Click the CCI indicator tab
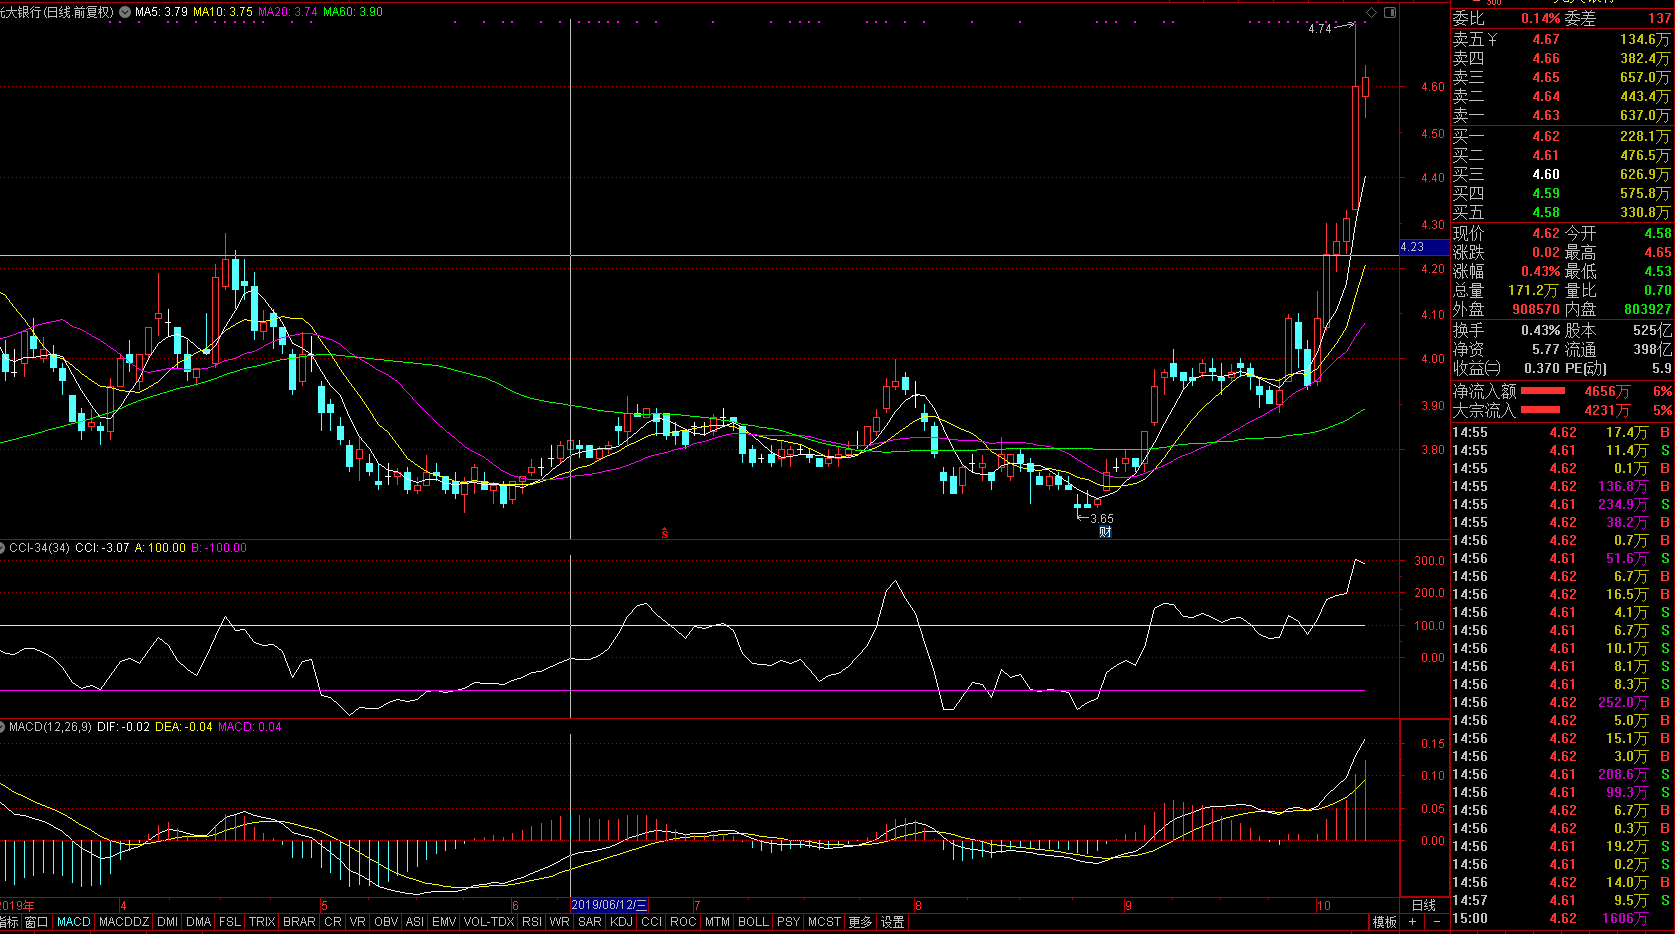1675x934 pixels. (651, 922)
